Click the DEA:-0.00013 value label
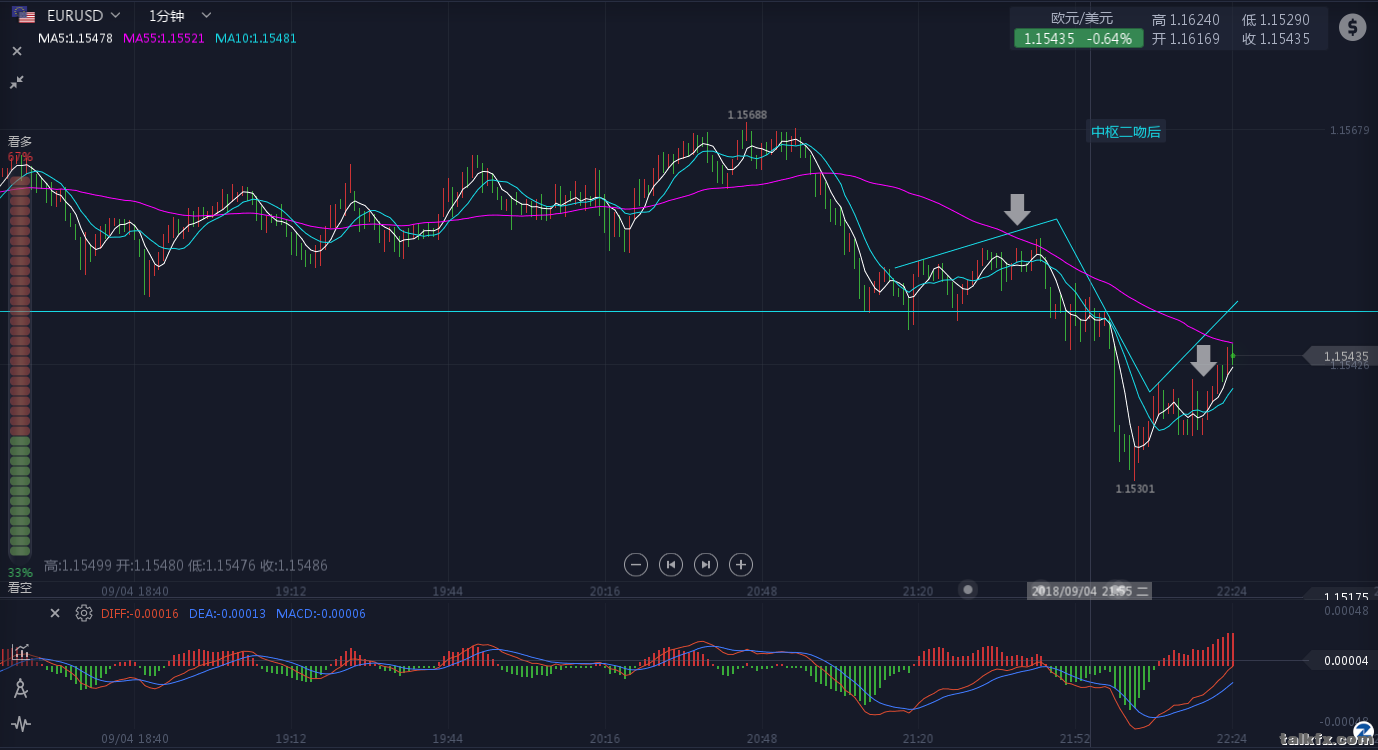This screenshot has width=1378, height=750. tap(227, 613)
